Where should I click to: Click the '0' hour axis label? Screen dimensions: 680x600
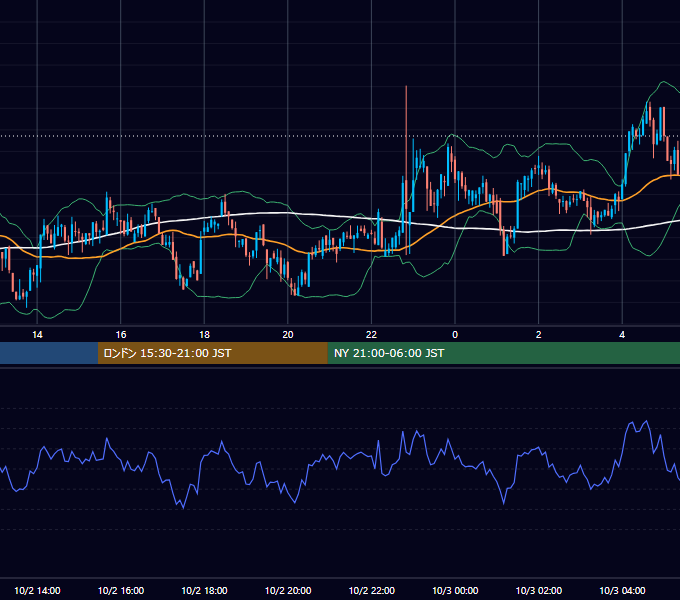coord(455,335)
